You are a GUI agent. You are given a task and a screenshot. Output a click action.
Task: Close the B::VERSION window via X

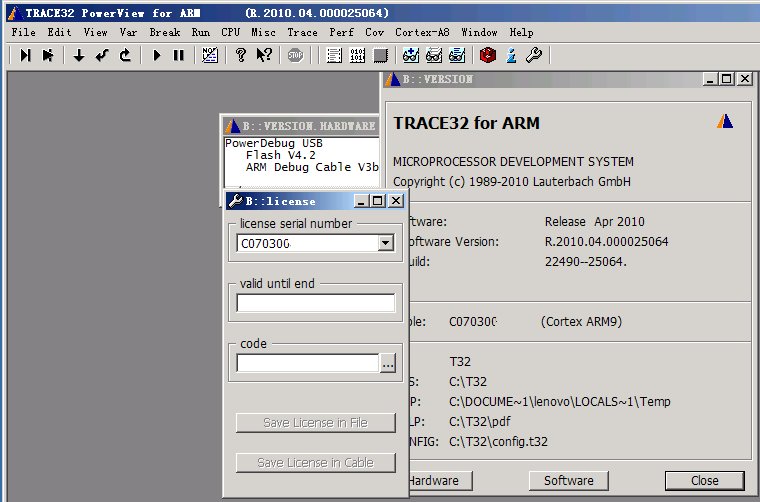coord(744,78)
